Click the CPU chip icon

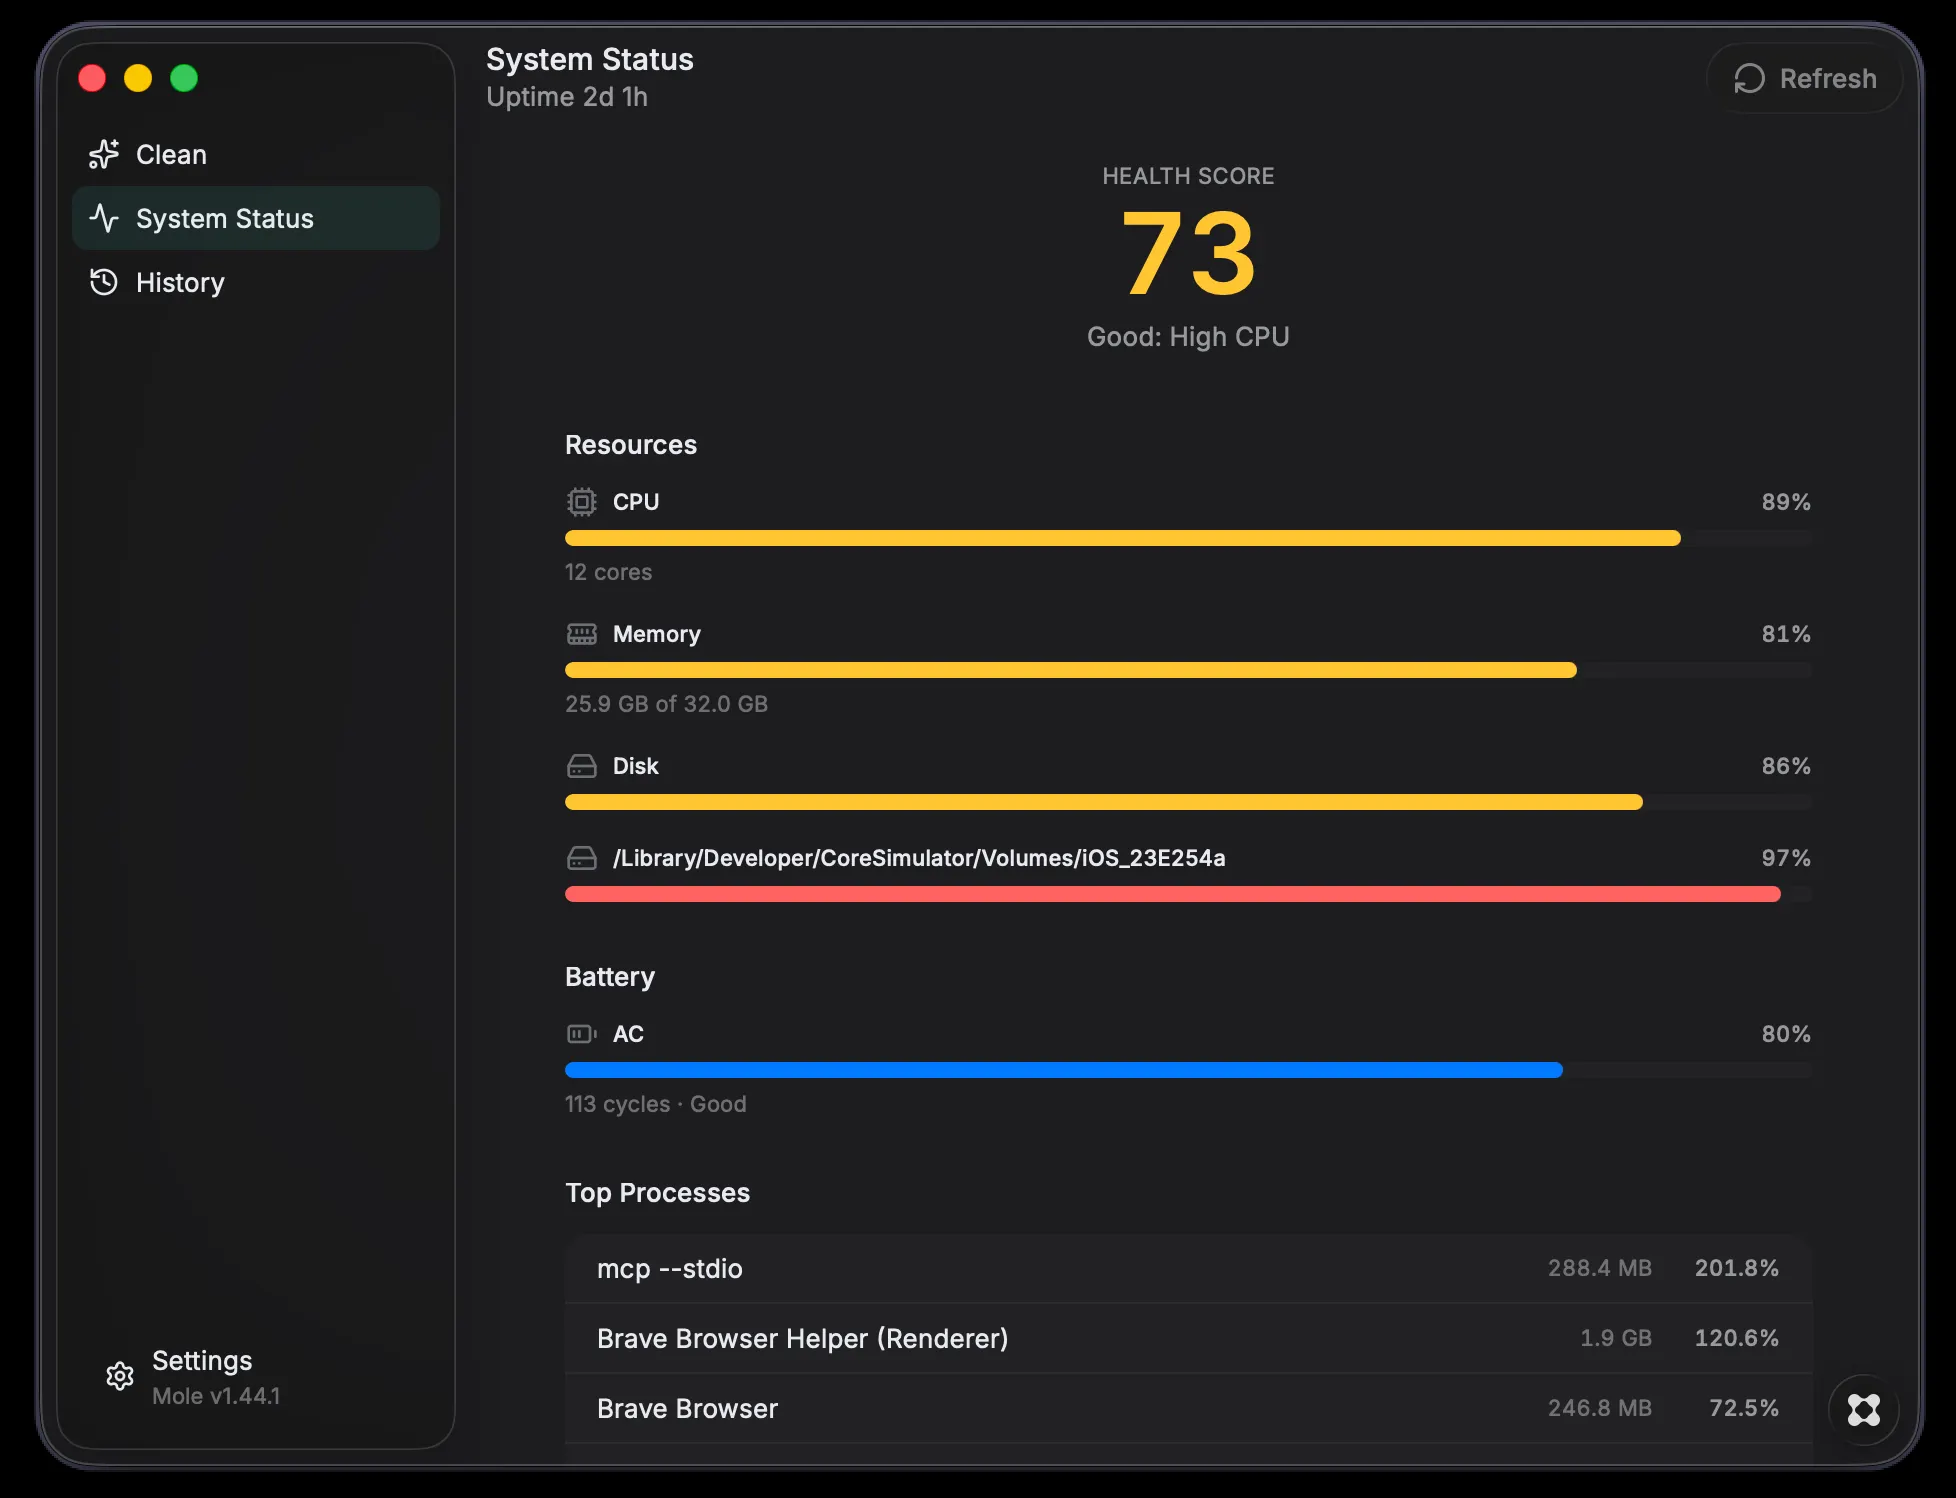click(x=582, y=501)
